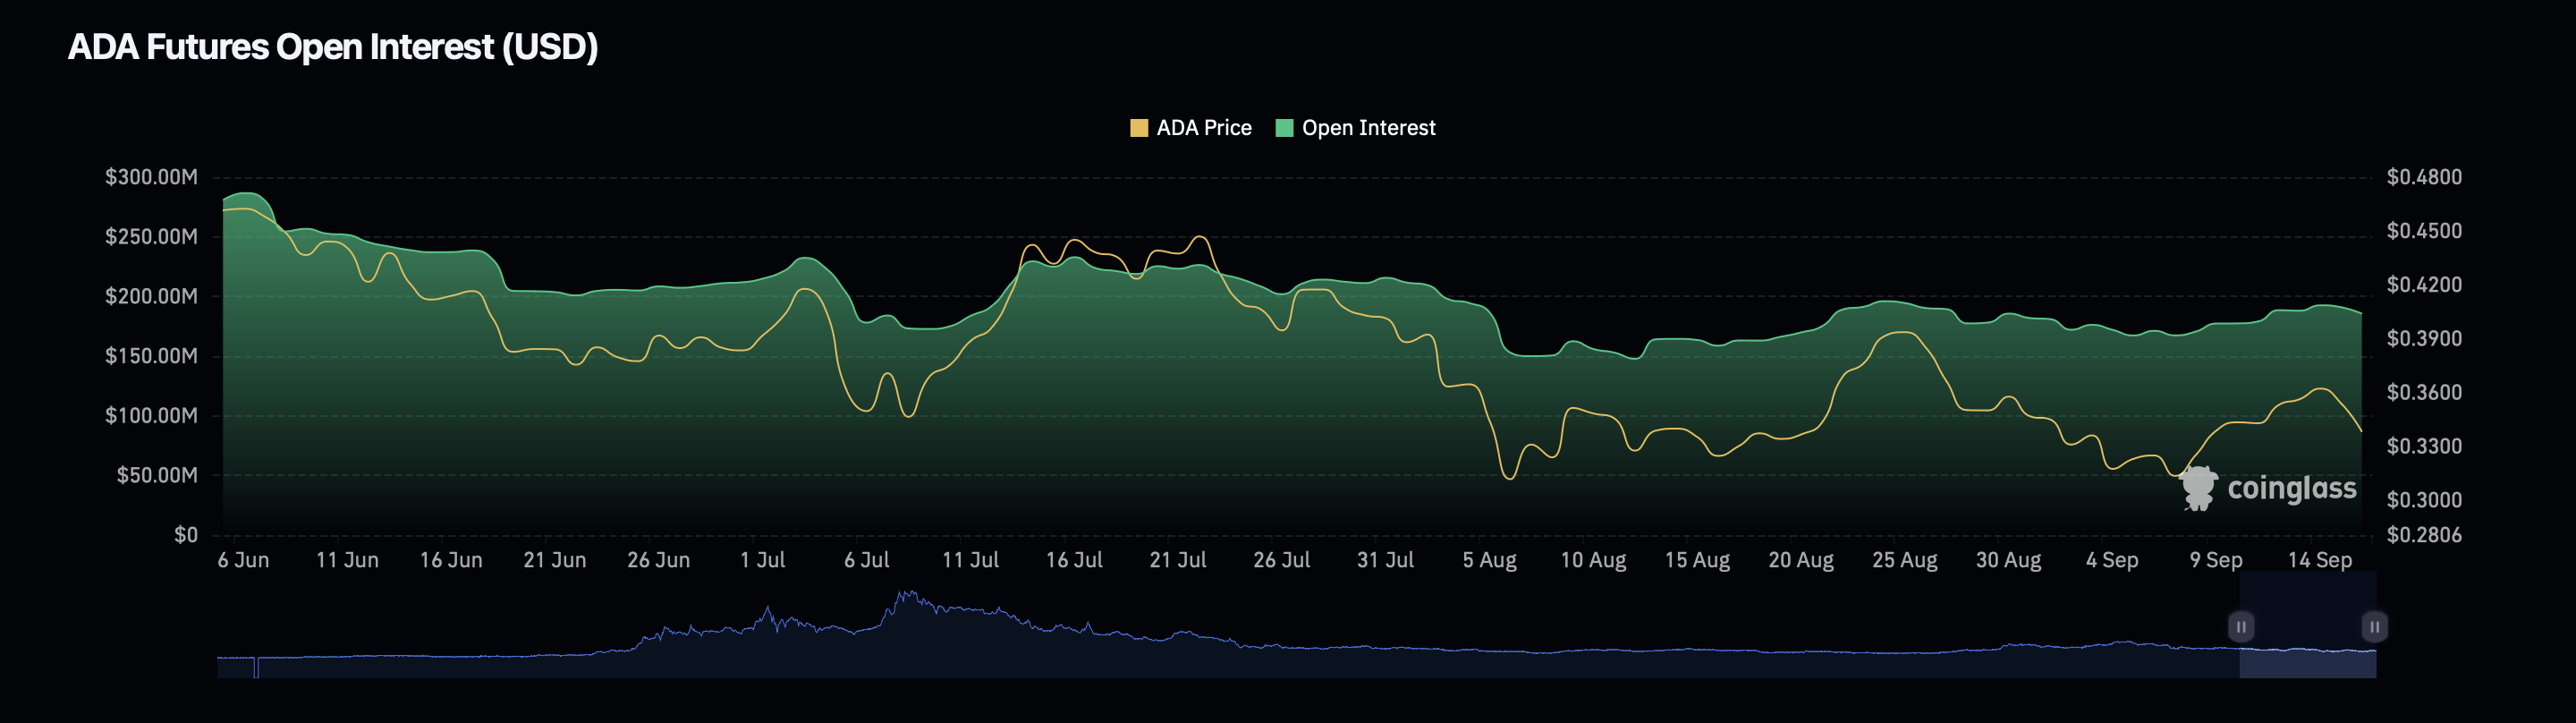Click the 11 Jun date label

347,560
